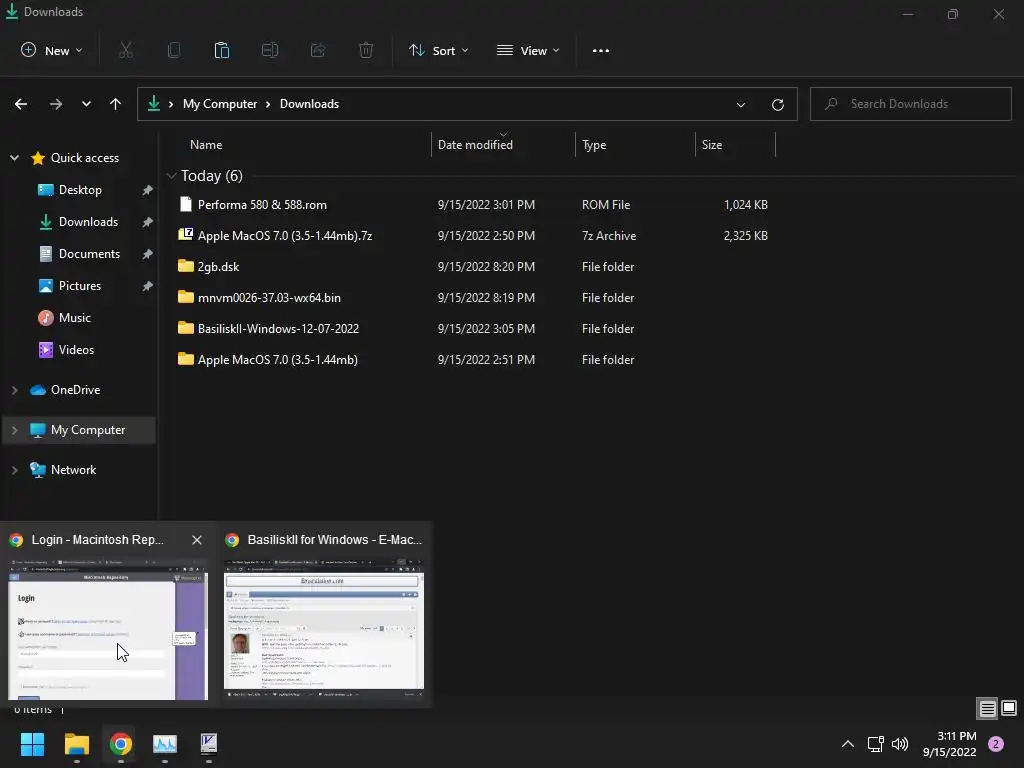Viewport: 1024px width, 768px height.
Task: Select the mnvm0026-37.03-wx64.bin folder
Action: point(269,297)
